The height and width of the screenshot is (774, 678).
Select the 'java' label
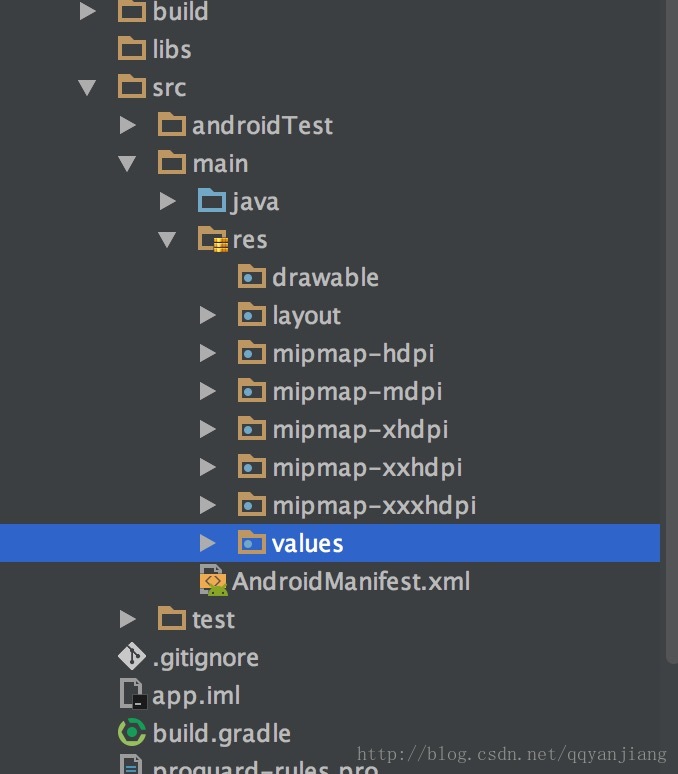pyautogui.click(x=255, y=202)
